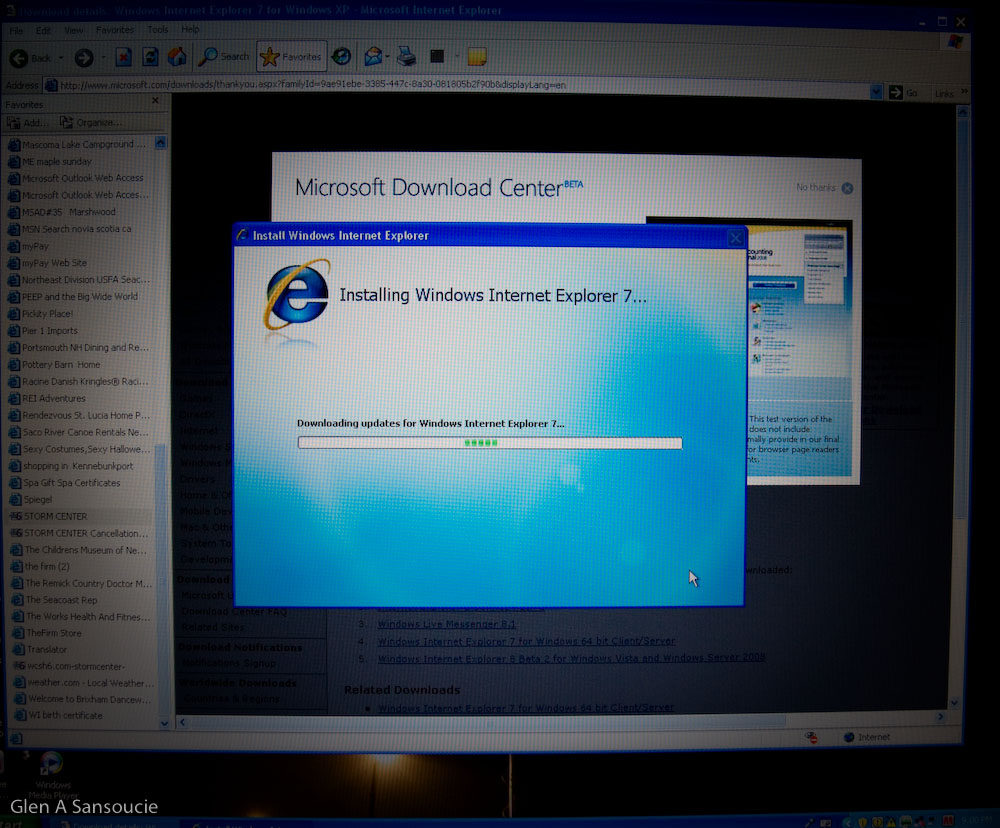
Task: Open the Search magnifier toolbar button
Action: [223, 57]
